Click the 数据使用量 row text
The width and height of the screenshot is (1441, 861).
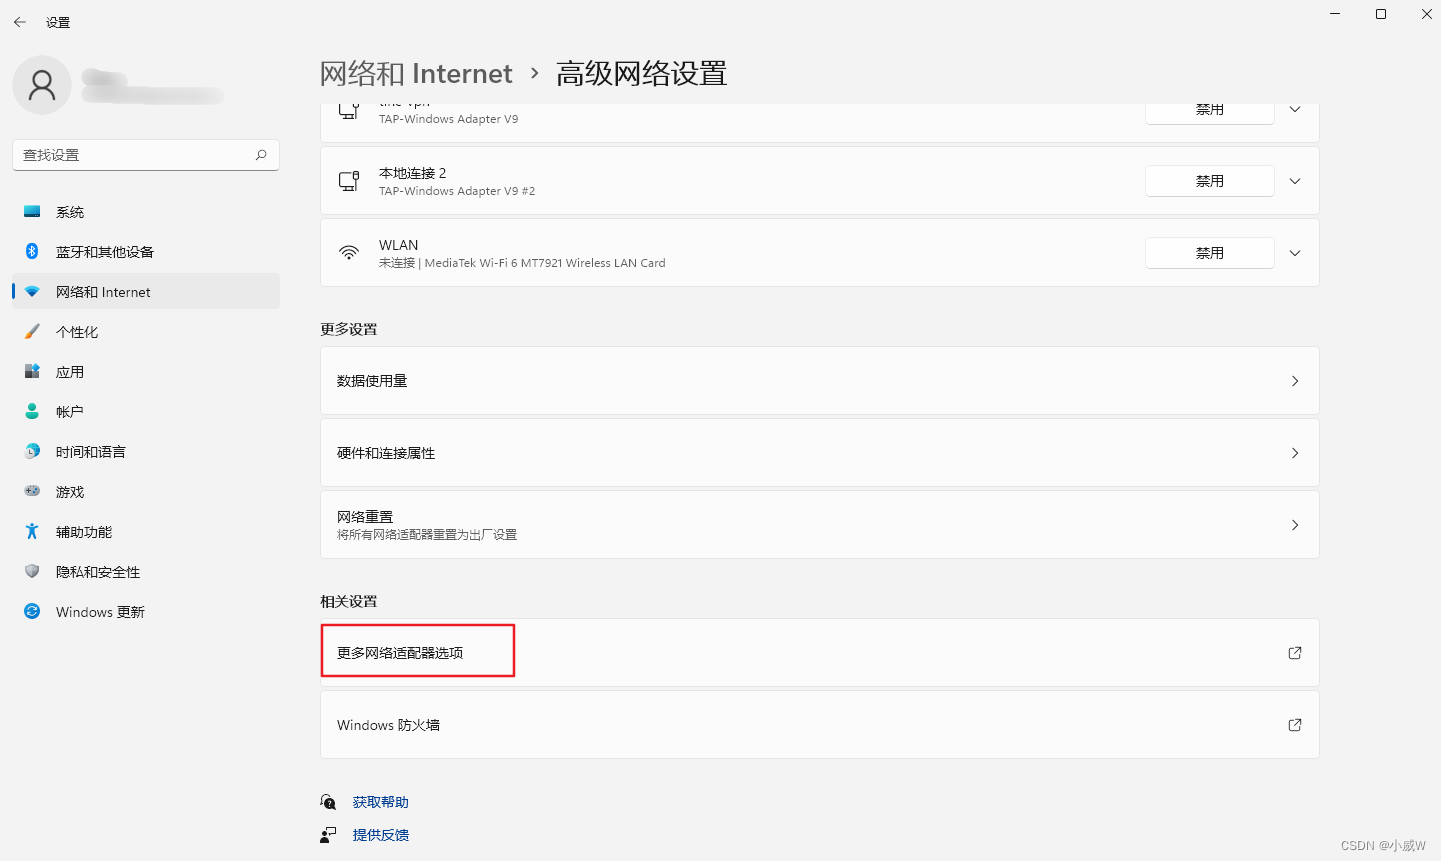[x=372, y=381]
